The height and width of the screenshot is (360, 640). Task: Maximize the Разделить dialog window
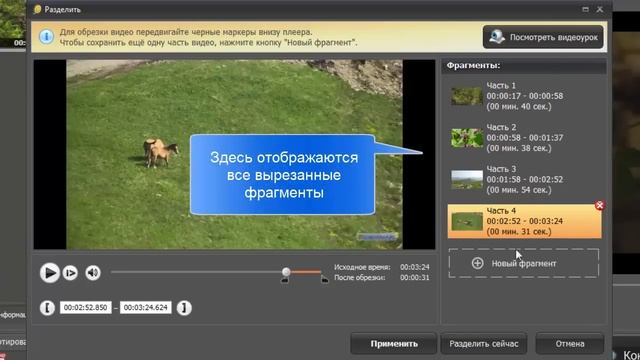pos(585,9)
